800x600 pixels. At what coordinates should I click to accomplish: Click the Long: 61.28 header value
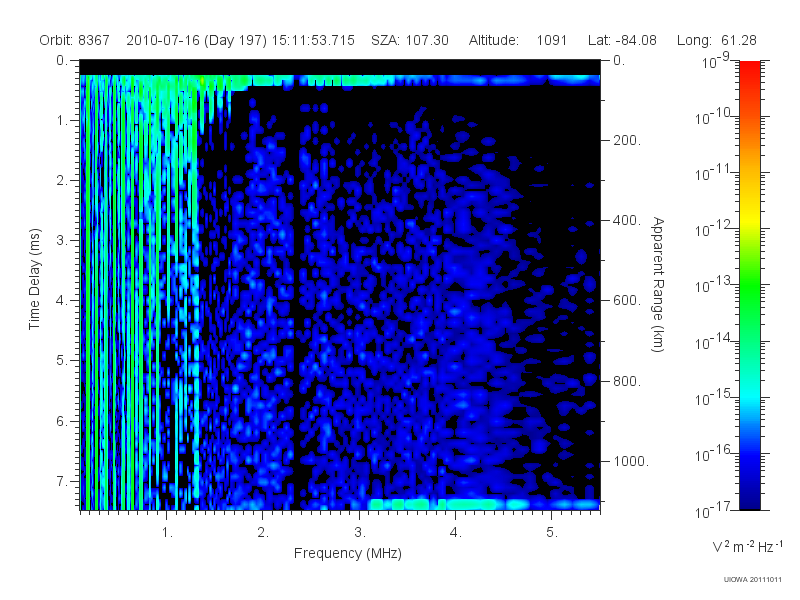(x=716, y=40)
